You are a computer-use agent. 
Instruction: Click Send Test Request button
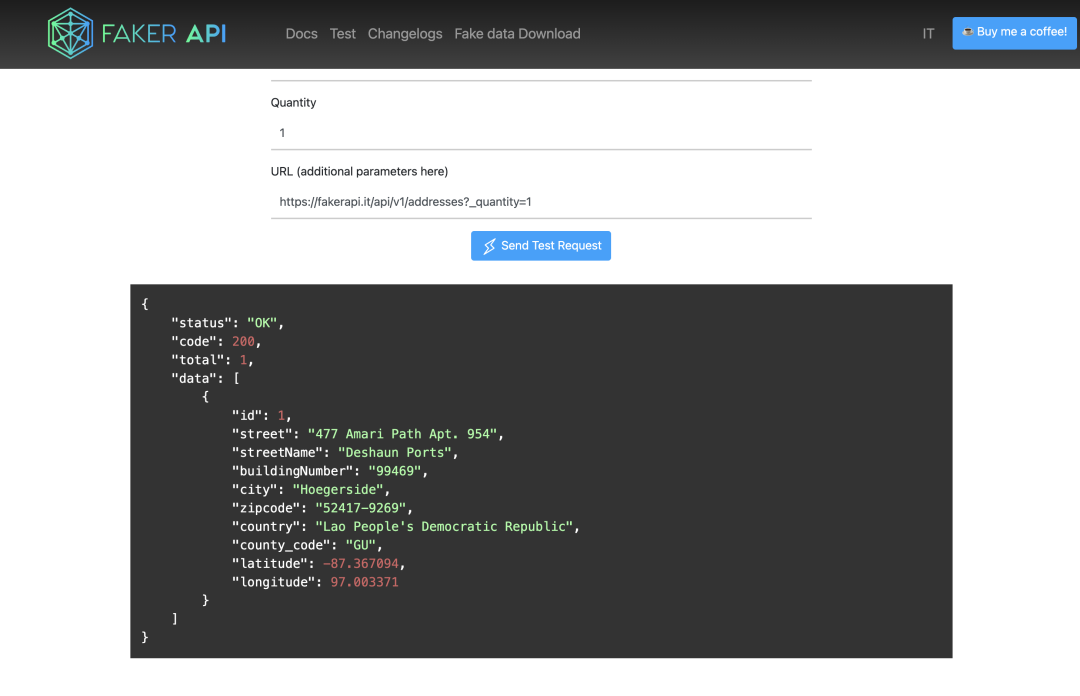[541, 245]
